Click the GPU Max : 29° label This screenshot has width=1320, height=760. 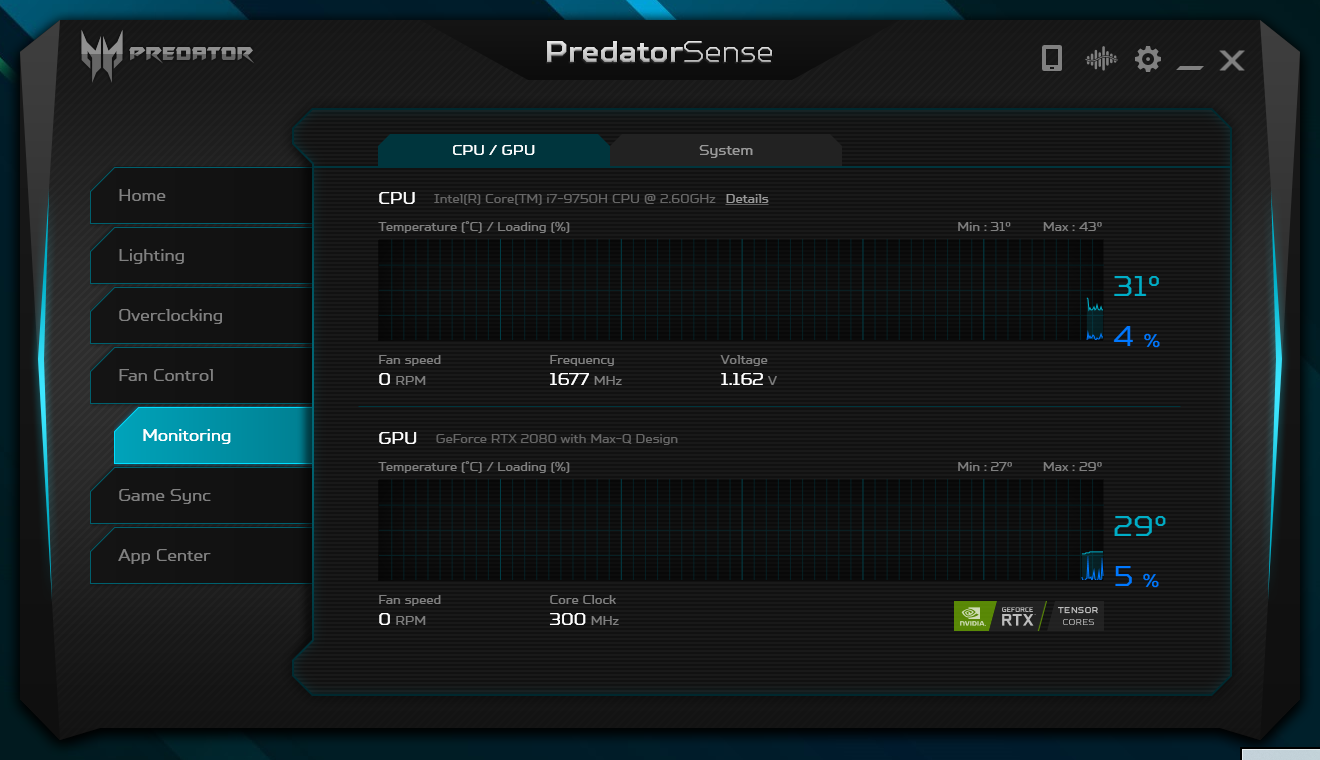[x=1072, y=467]
